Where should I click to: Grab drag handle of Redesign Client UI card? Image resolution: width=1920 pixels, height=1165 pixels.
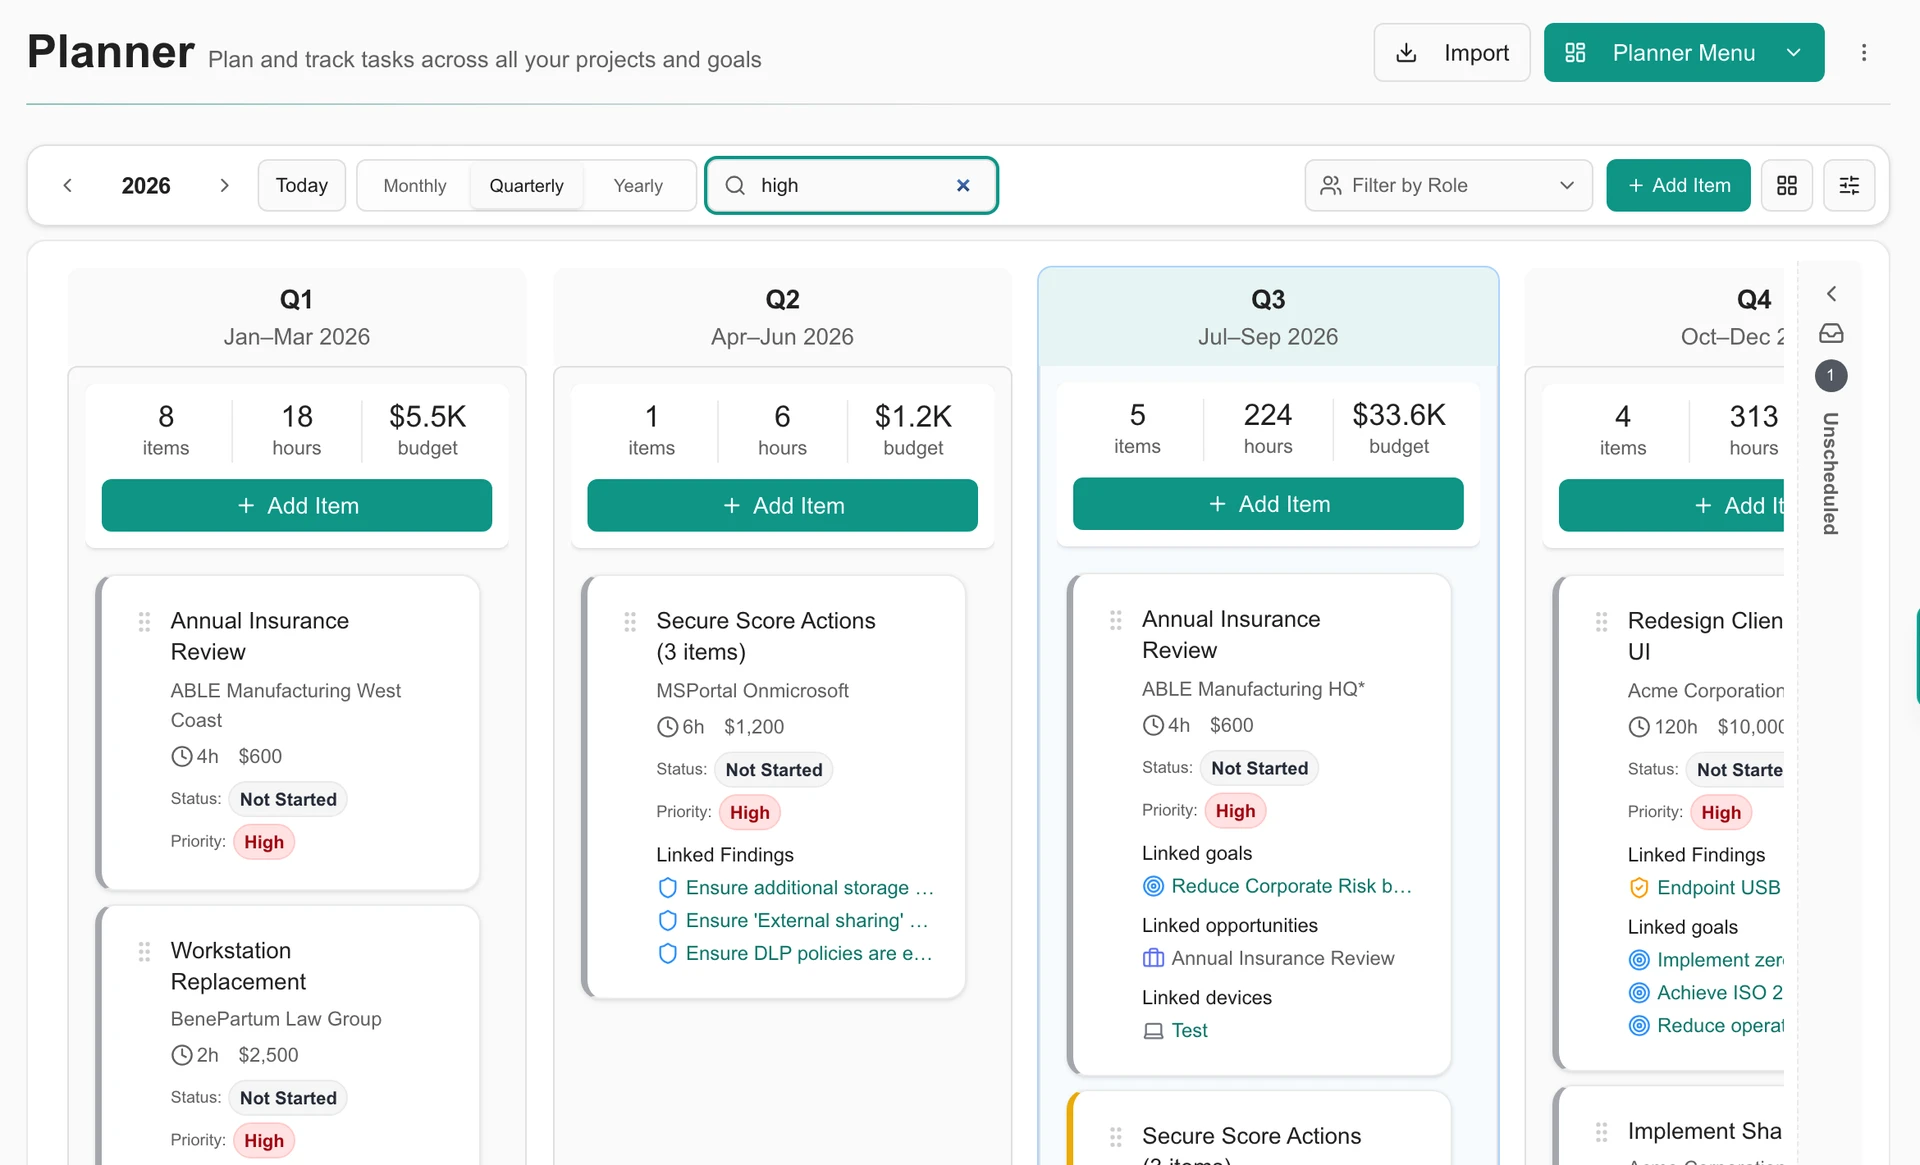1602,622
